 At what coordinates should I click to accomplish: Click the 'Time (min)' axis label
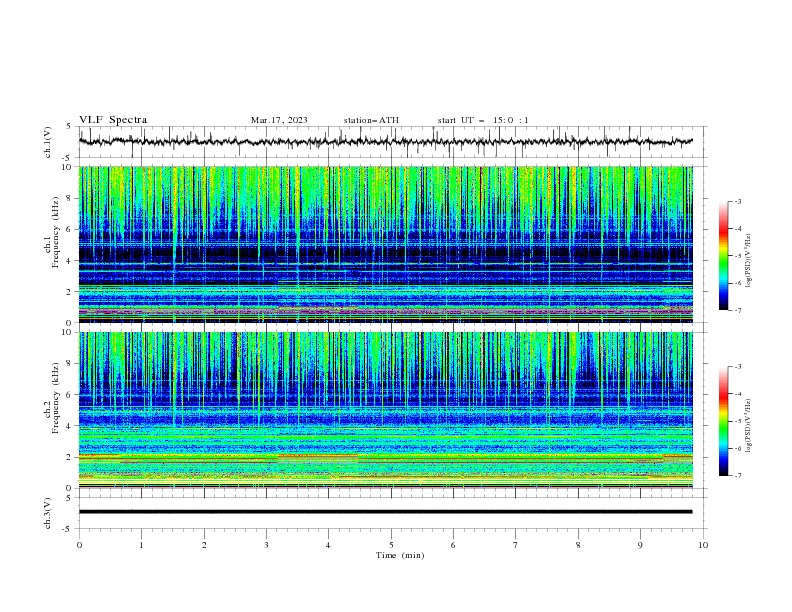click(400, 555)
